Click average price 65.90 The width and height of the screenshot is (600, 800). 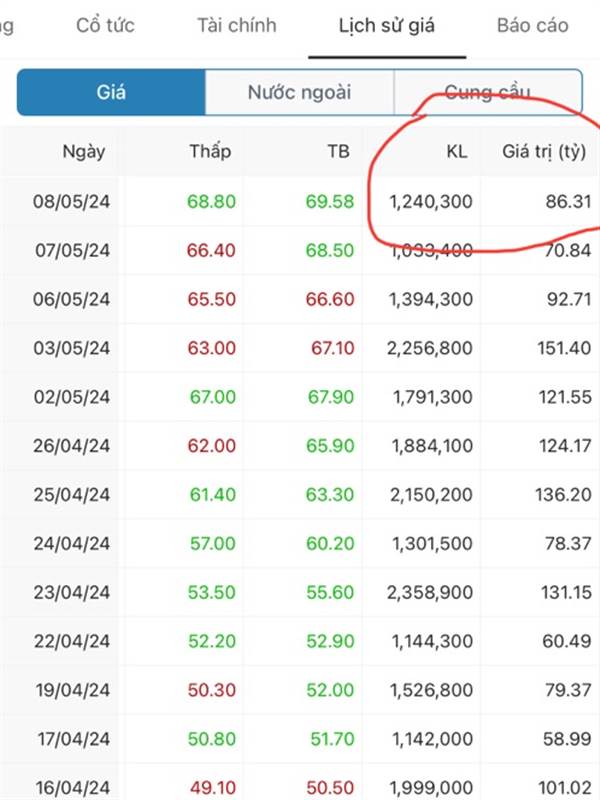(x=330, y=446)
